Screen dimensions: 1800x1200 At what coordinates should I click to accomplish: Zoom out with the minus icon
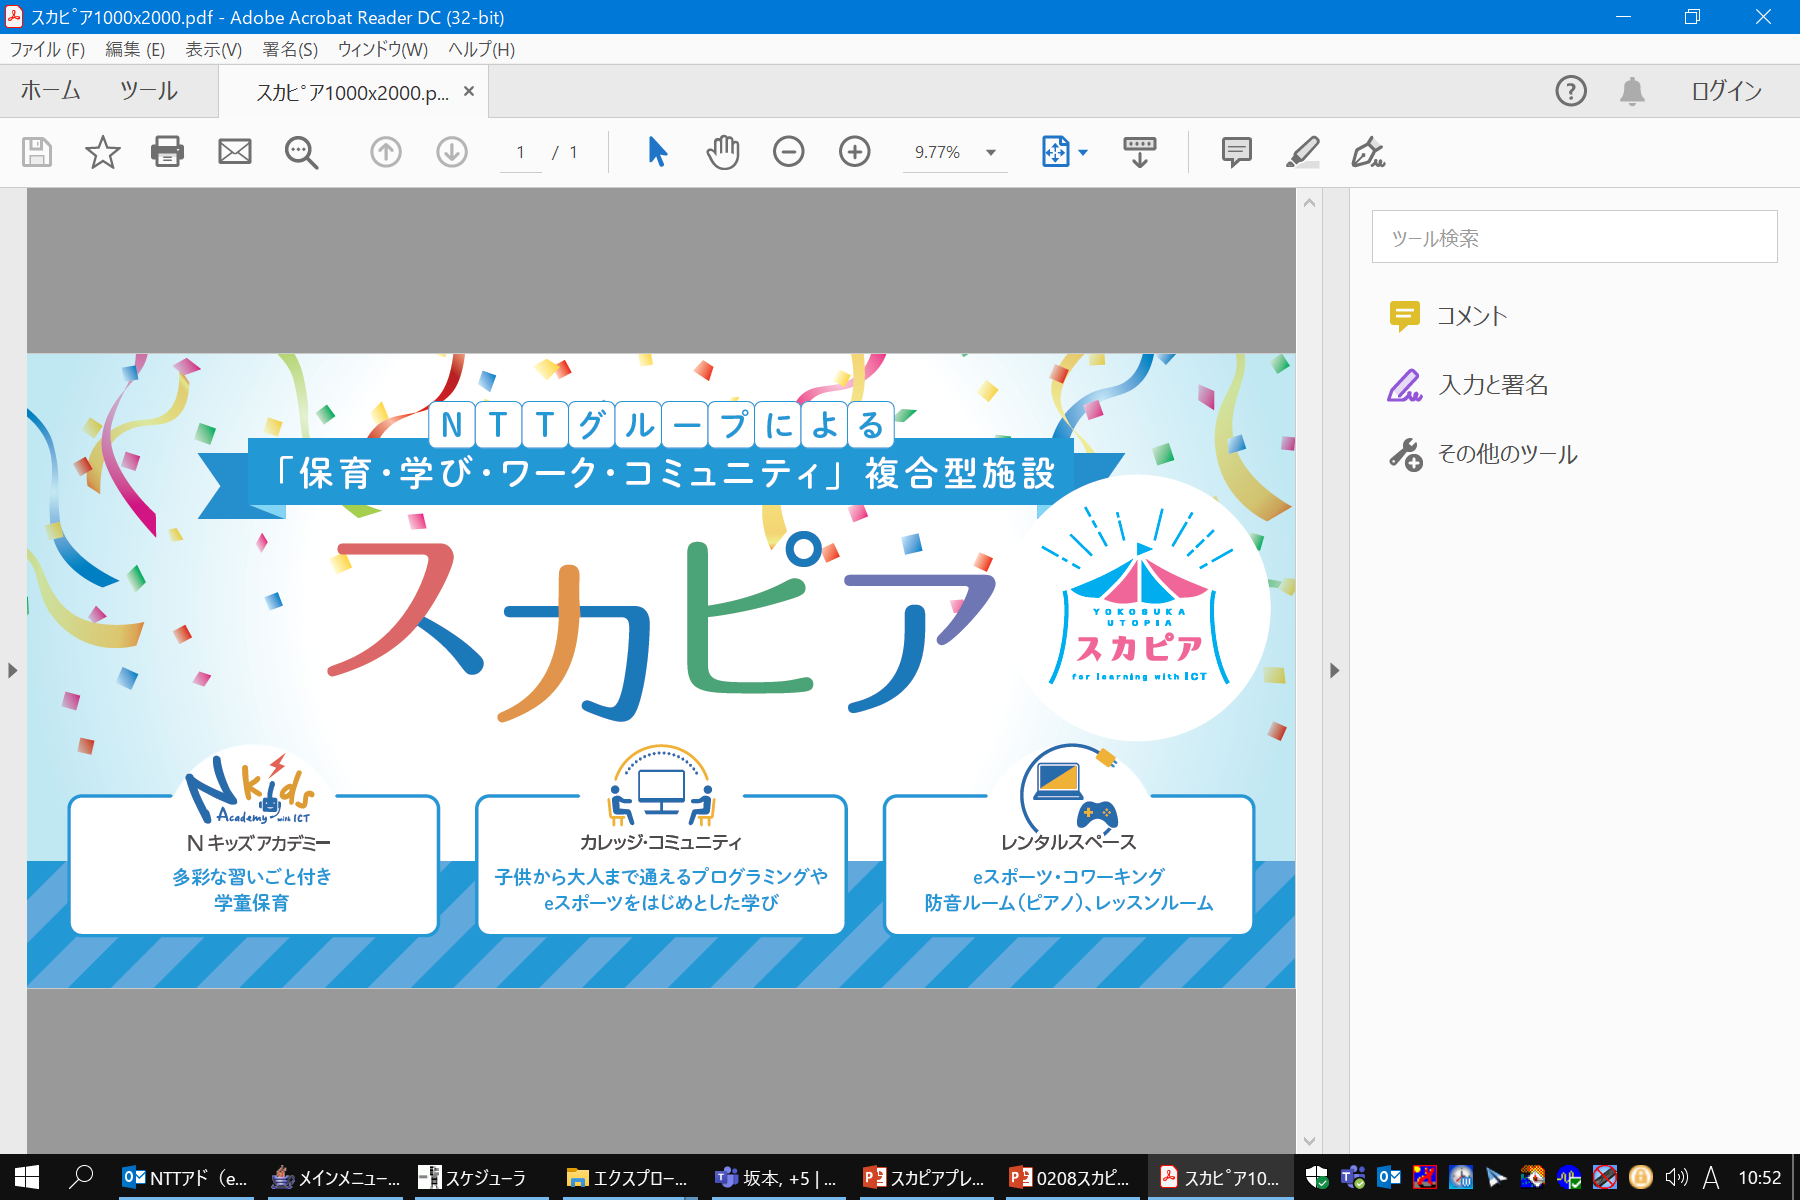[788, 152]
